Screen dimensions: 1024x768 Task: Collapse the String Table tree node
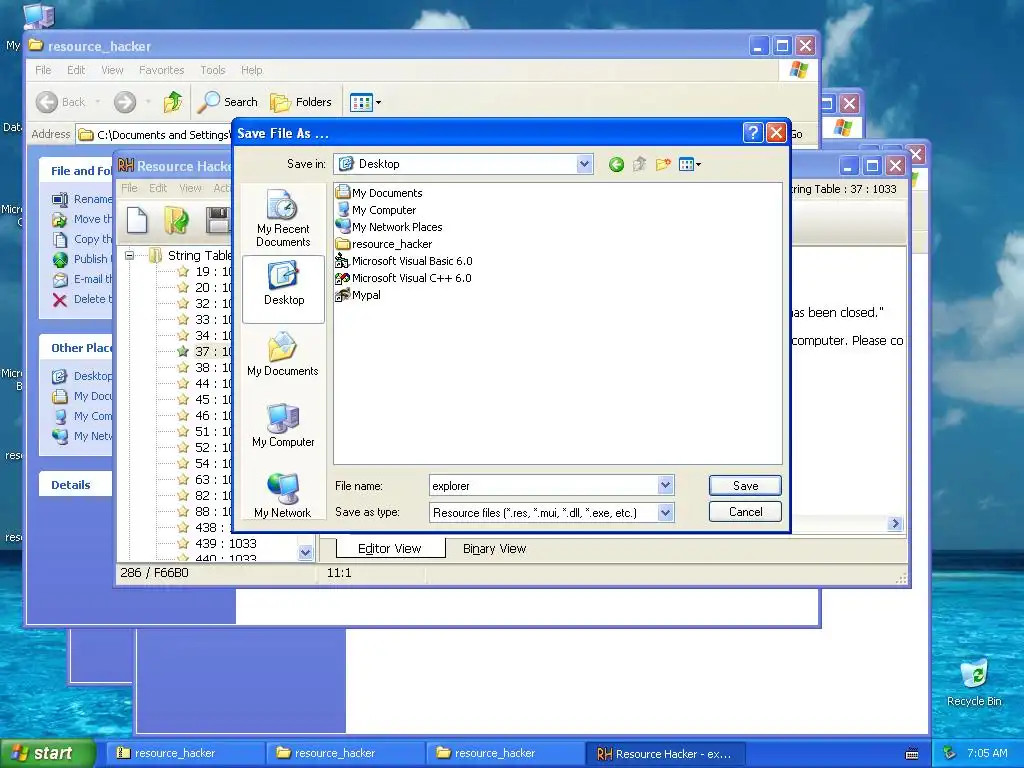[129, 255]
